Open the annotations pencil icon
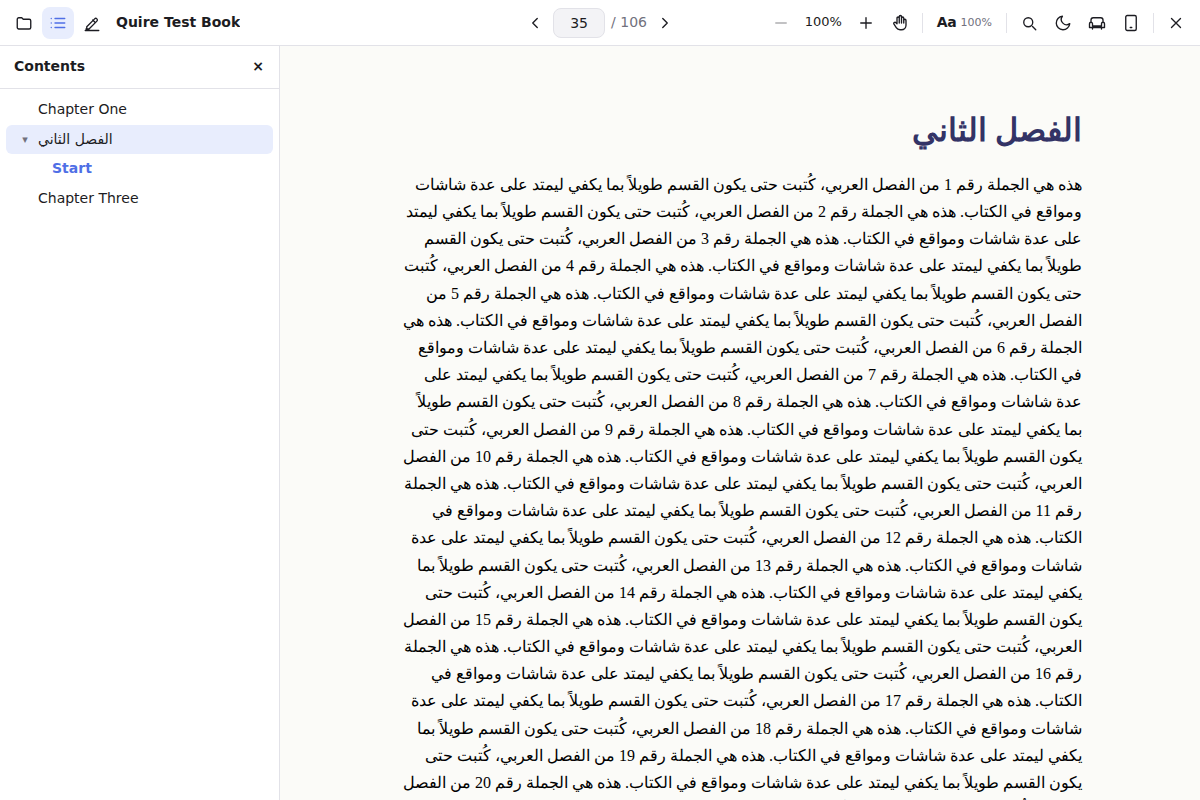Image resolution: width=1200 pixels, height=800 pixels. click(x=92, y=23)
